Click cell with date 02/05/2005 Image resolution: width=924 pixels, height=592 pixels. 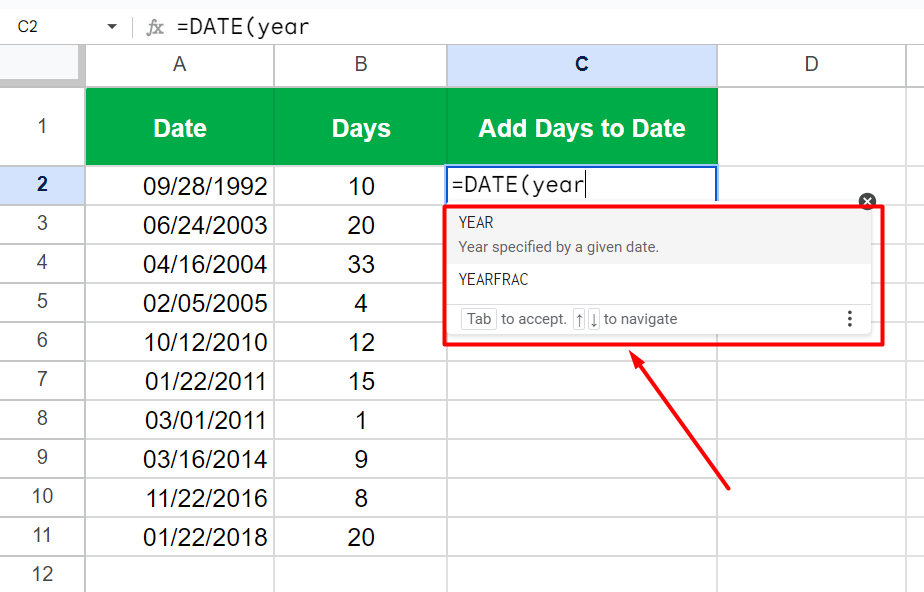coord(180,302)
